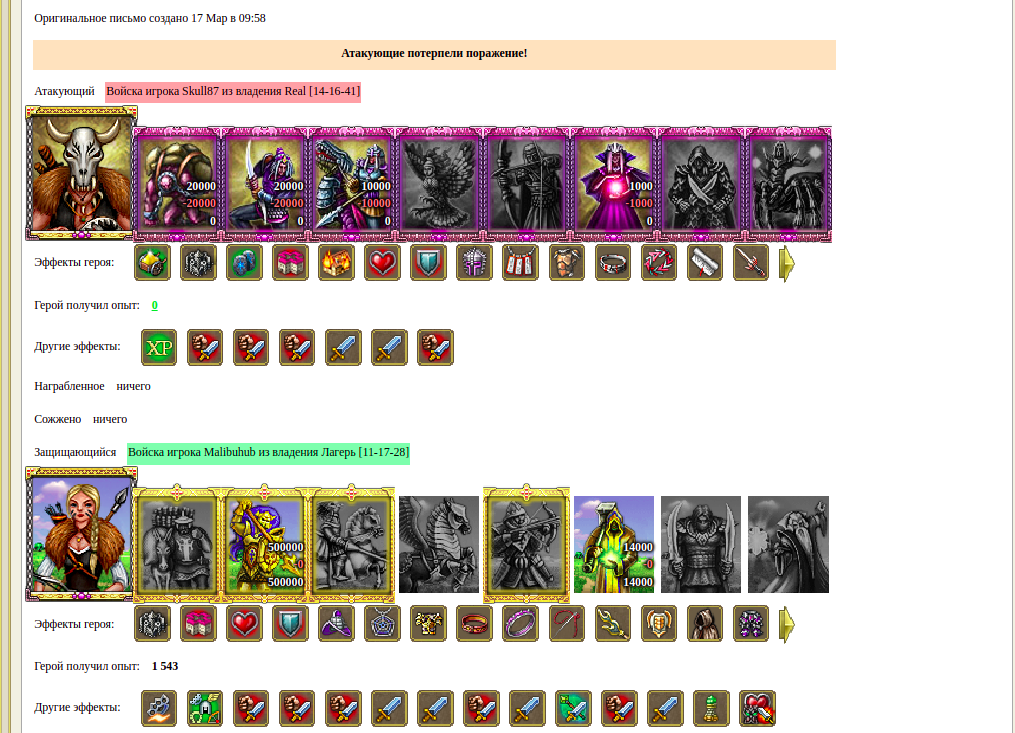Click the defender's trident effect icon

point(612,624)
